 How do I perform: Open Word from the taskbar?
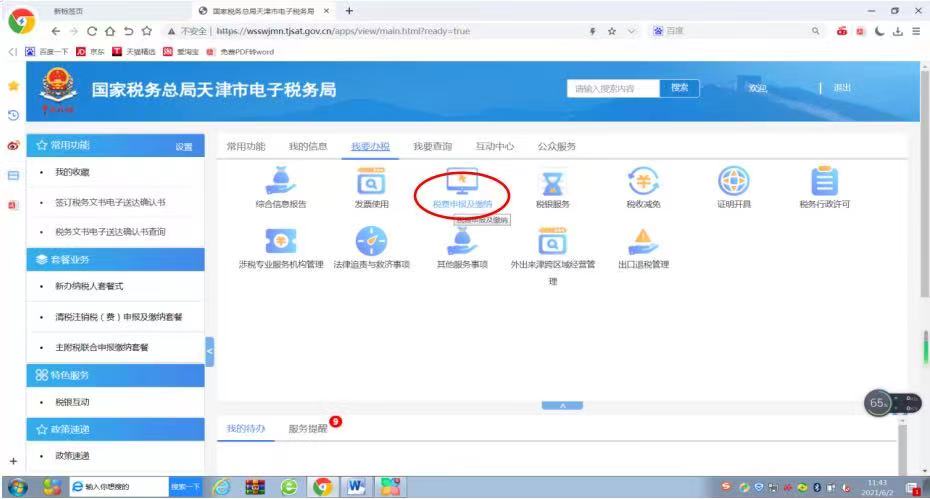pos(356,487)
